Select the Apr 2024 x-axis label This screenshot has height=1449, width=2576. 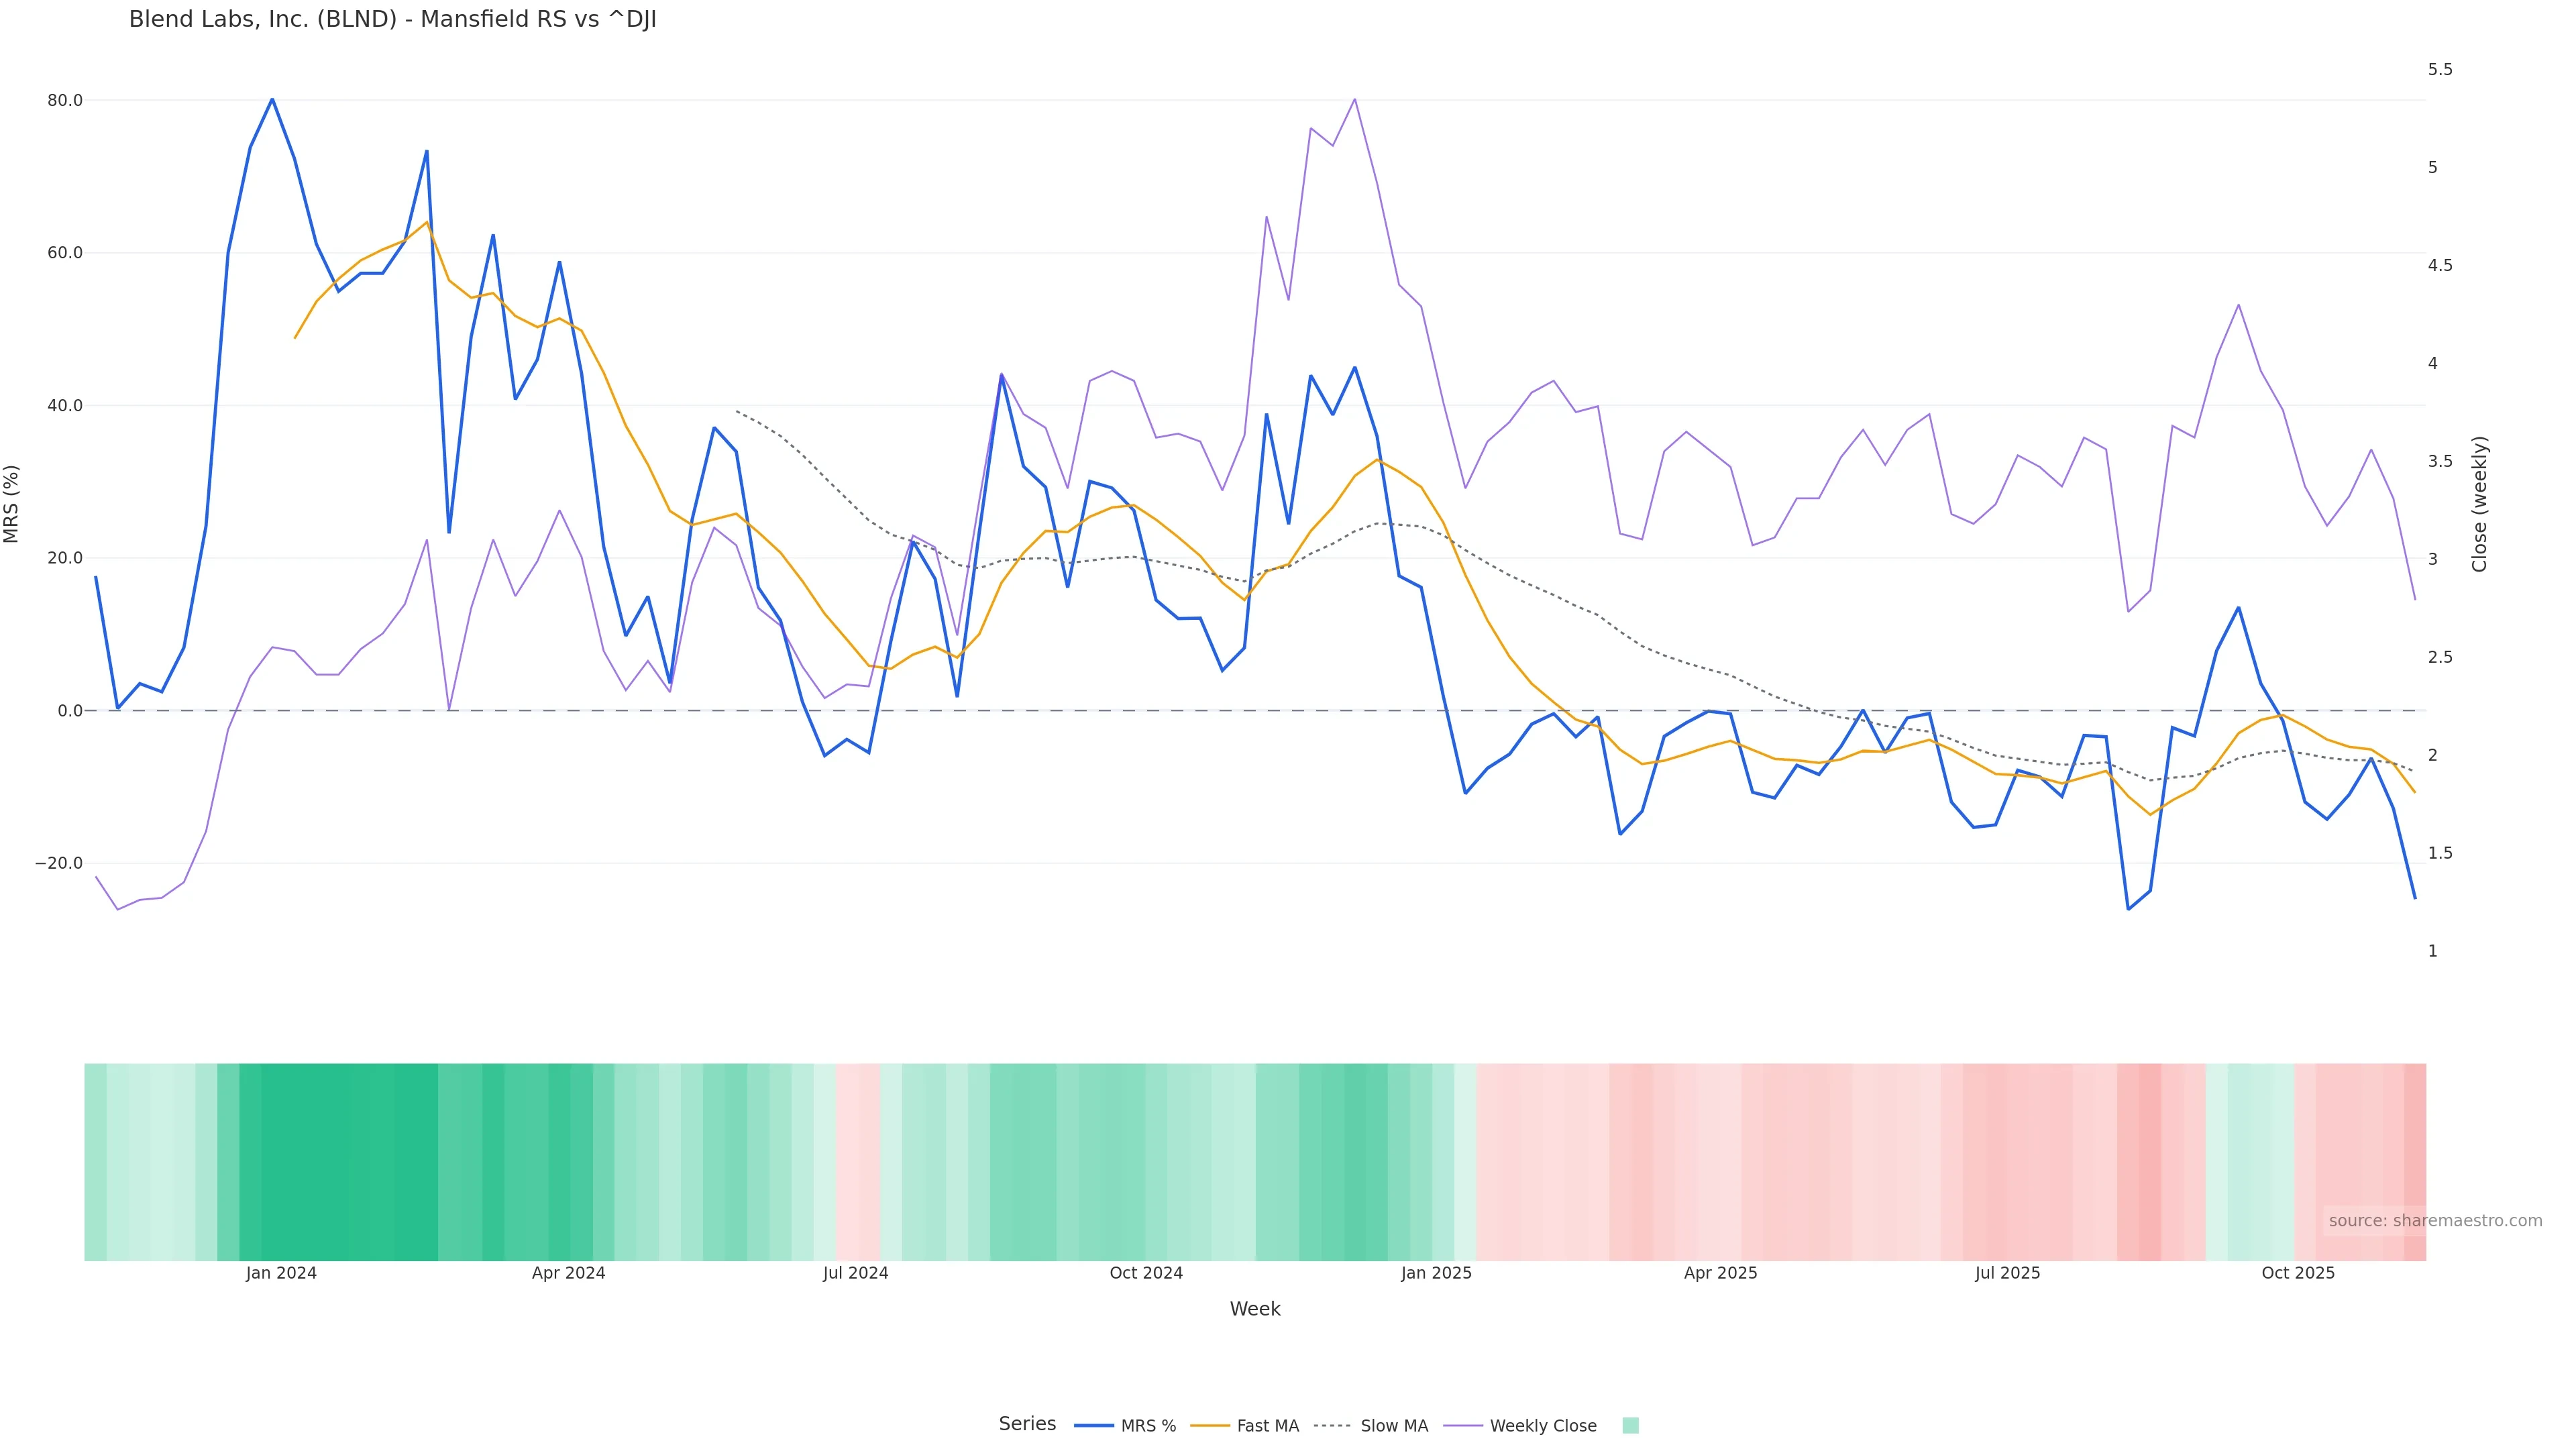(568, 1273)
